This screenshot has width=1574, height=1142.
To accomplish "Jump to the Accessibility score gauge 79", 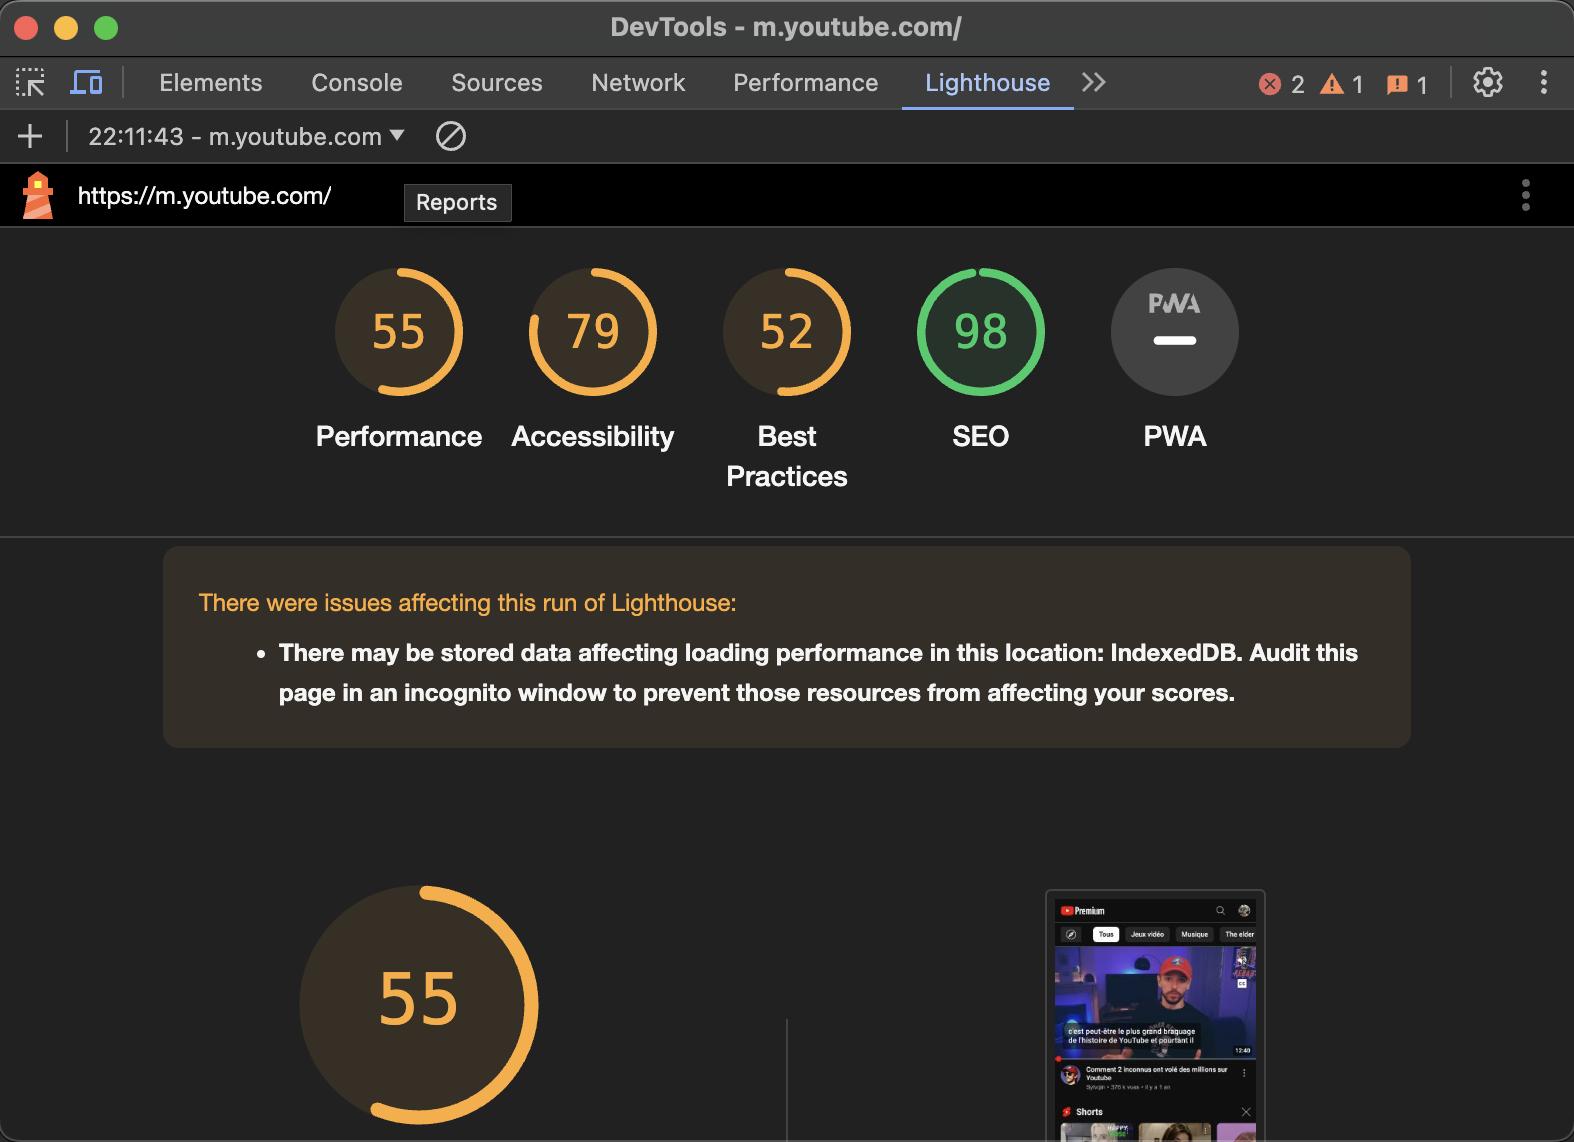I will [x=593, y=331].
